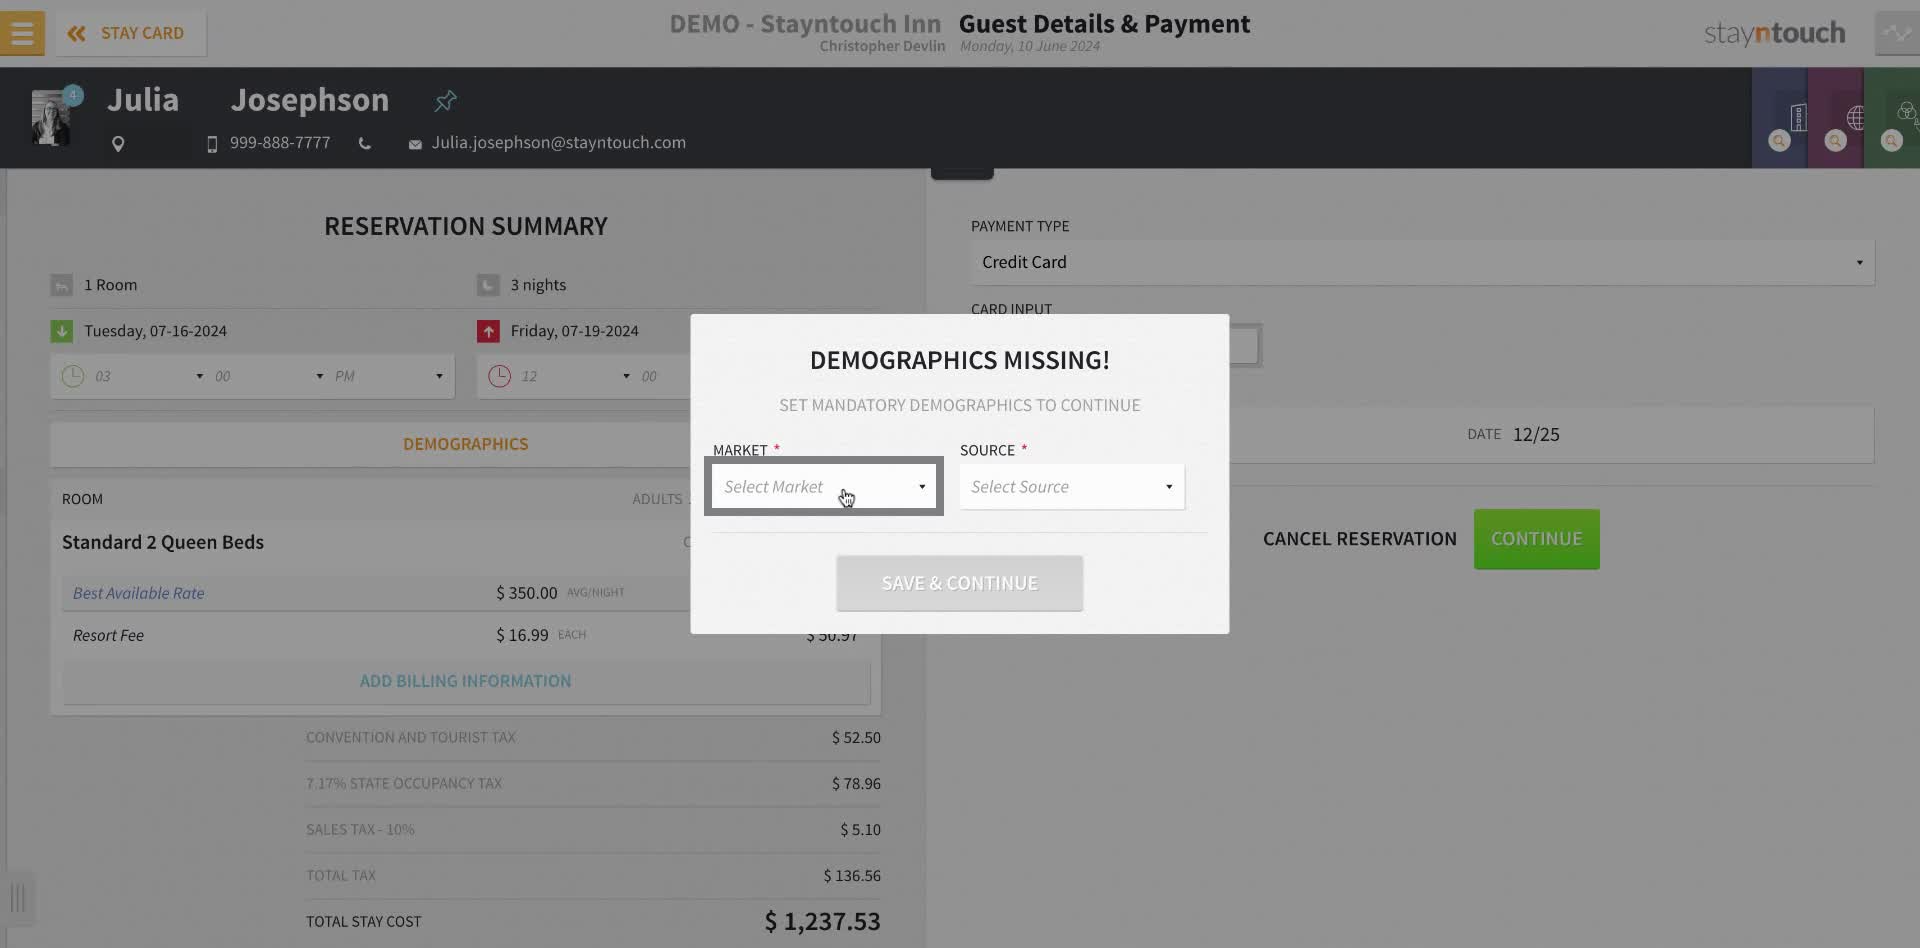
Task: Click the departure date Friday, 07-19-2024
Action: (574, 331)
